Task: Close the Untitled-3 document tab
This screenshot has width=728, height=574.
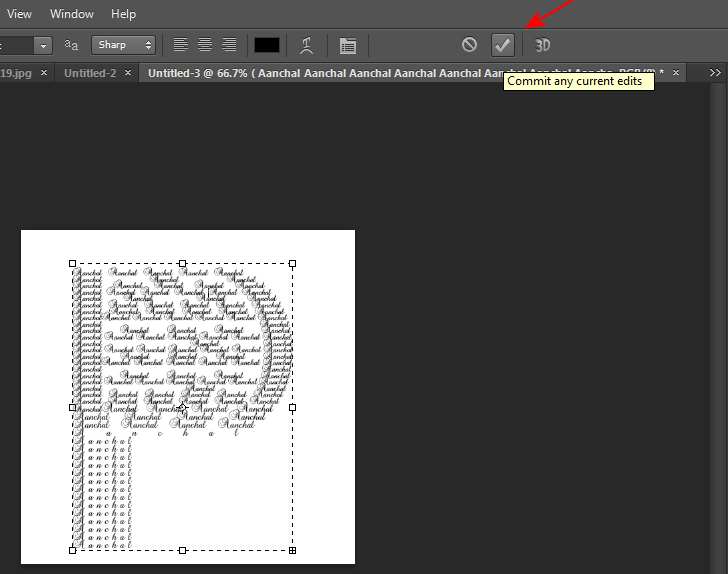Action: 676,73
